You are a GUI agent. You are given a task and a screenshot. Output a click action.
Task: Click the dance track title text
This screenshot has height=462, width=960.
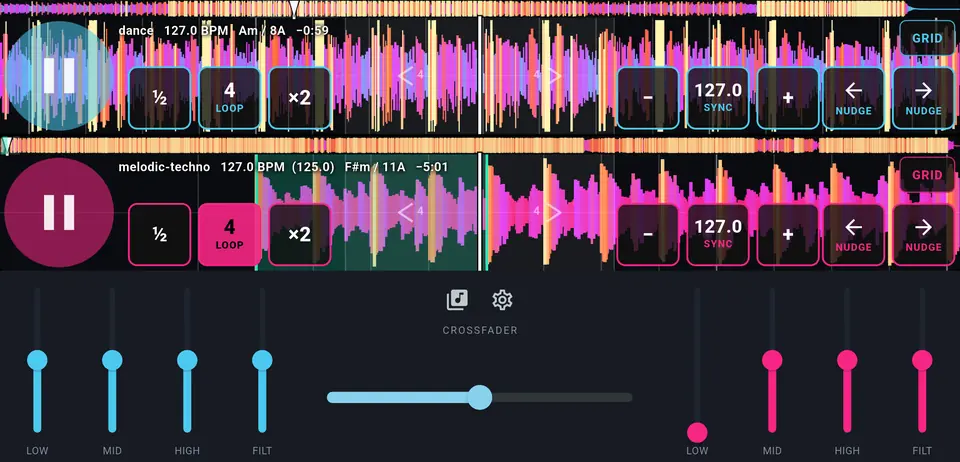(x=136, y=30)
